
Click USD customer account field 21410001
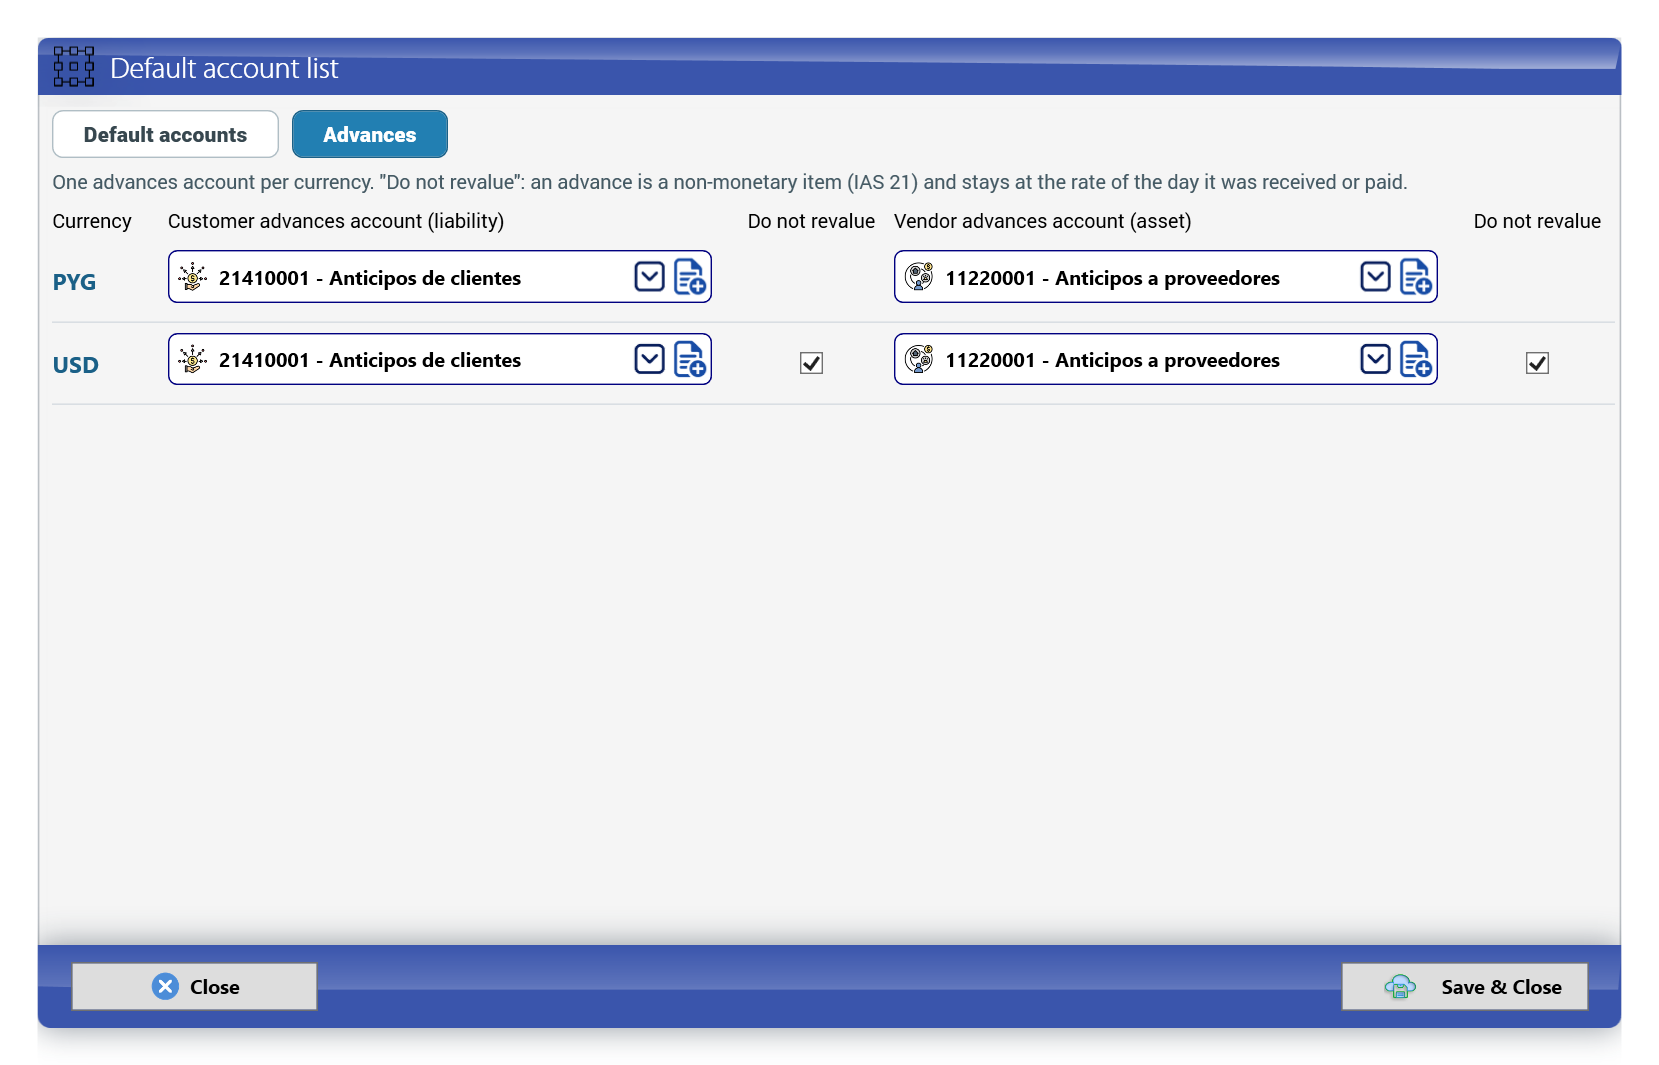click(440, 359)
